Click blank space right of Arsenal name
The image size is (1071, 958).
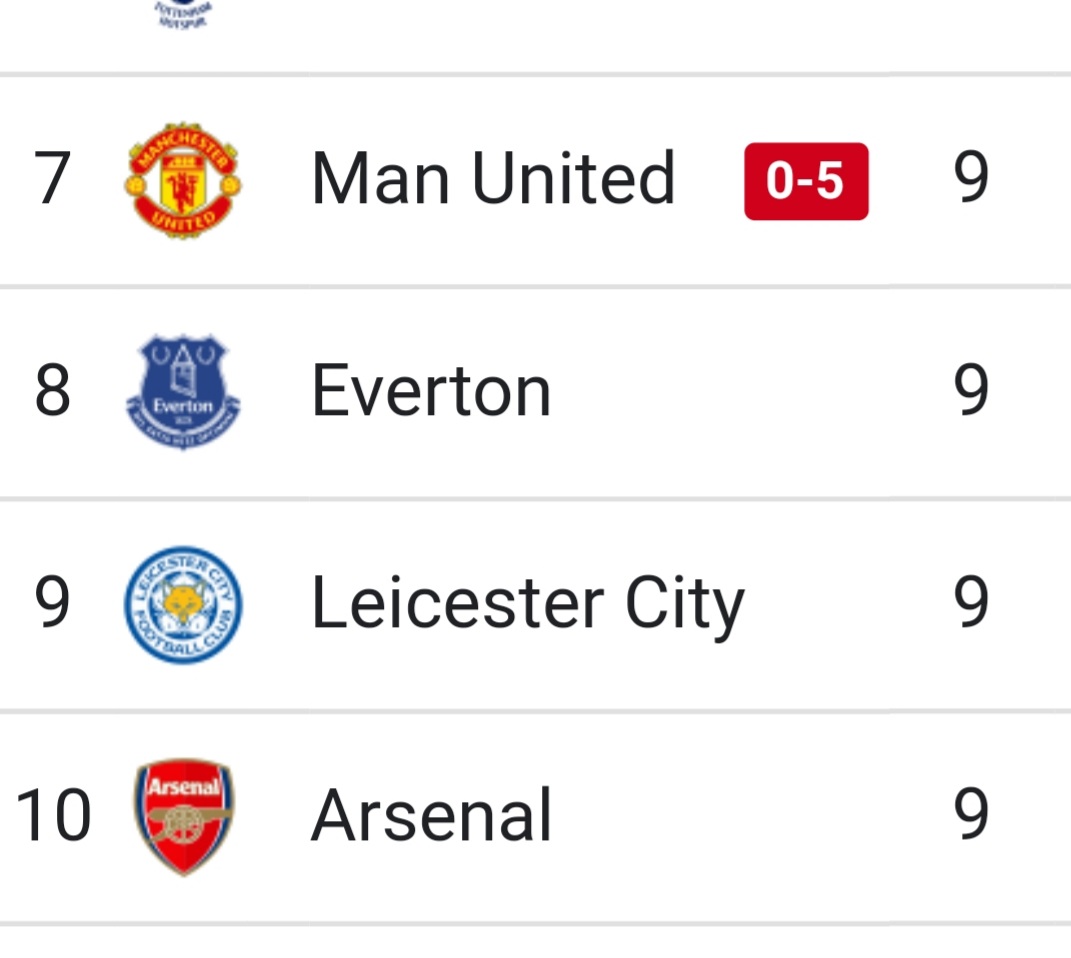(750, 816)
